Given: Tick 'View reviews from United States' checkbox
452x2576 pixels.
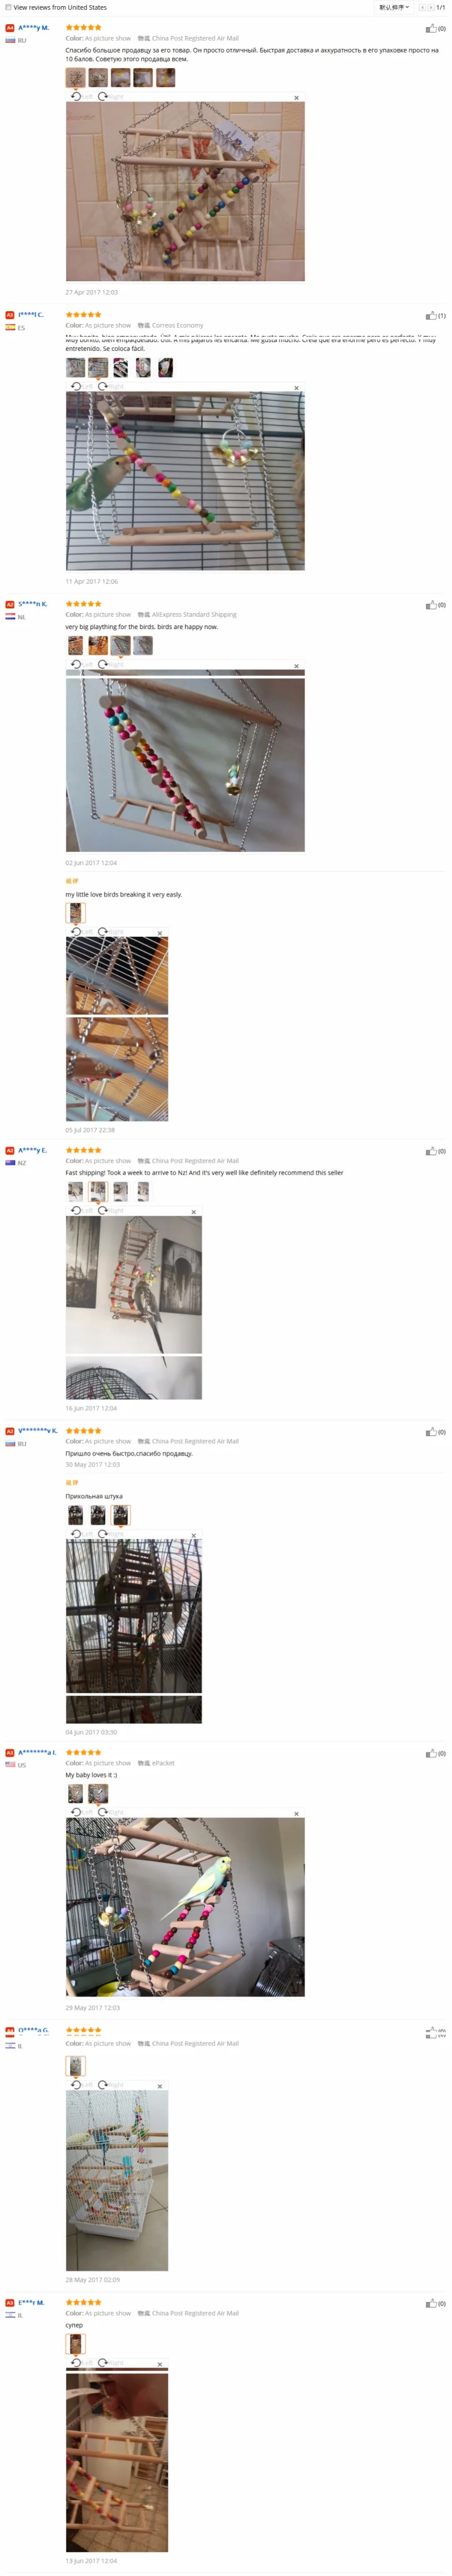Looking at the screenshot, I should [9, 7].
